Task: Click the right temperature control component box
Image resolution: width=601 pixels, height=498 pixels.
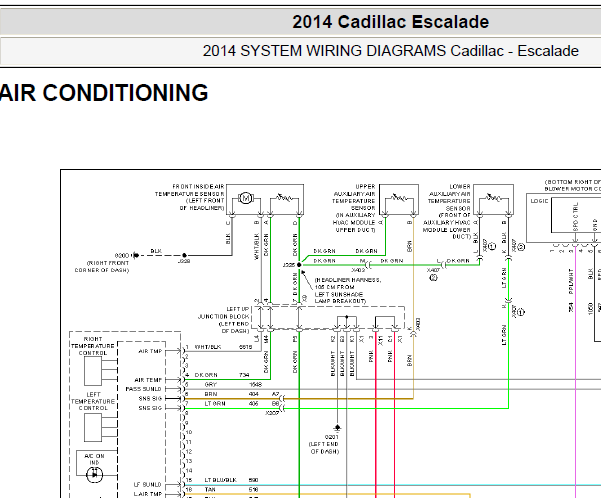Action: (93, 371)
